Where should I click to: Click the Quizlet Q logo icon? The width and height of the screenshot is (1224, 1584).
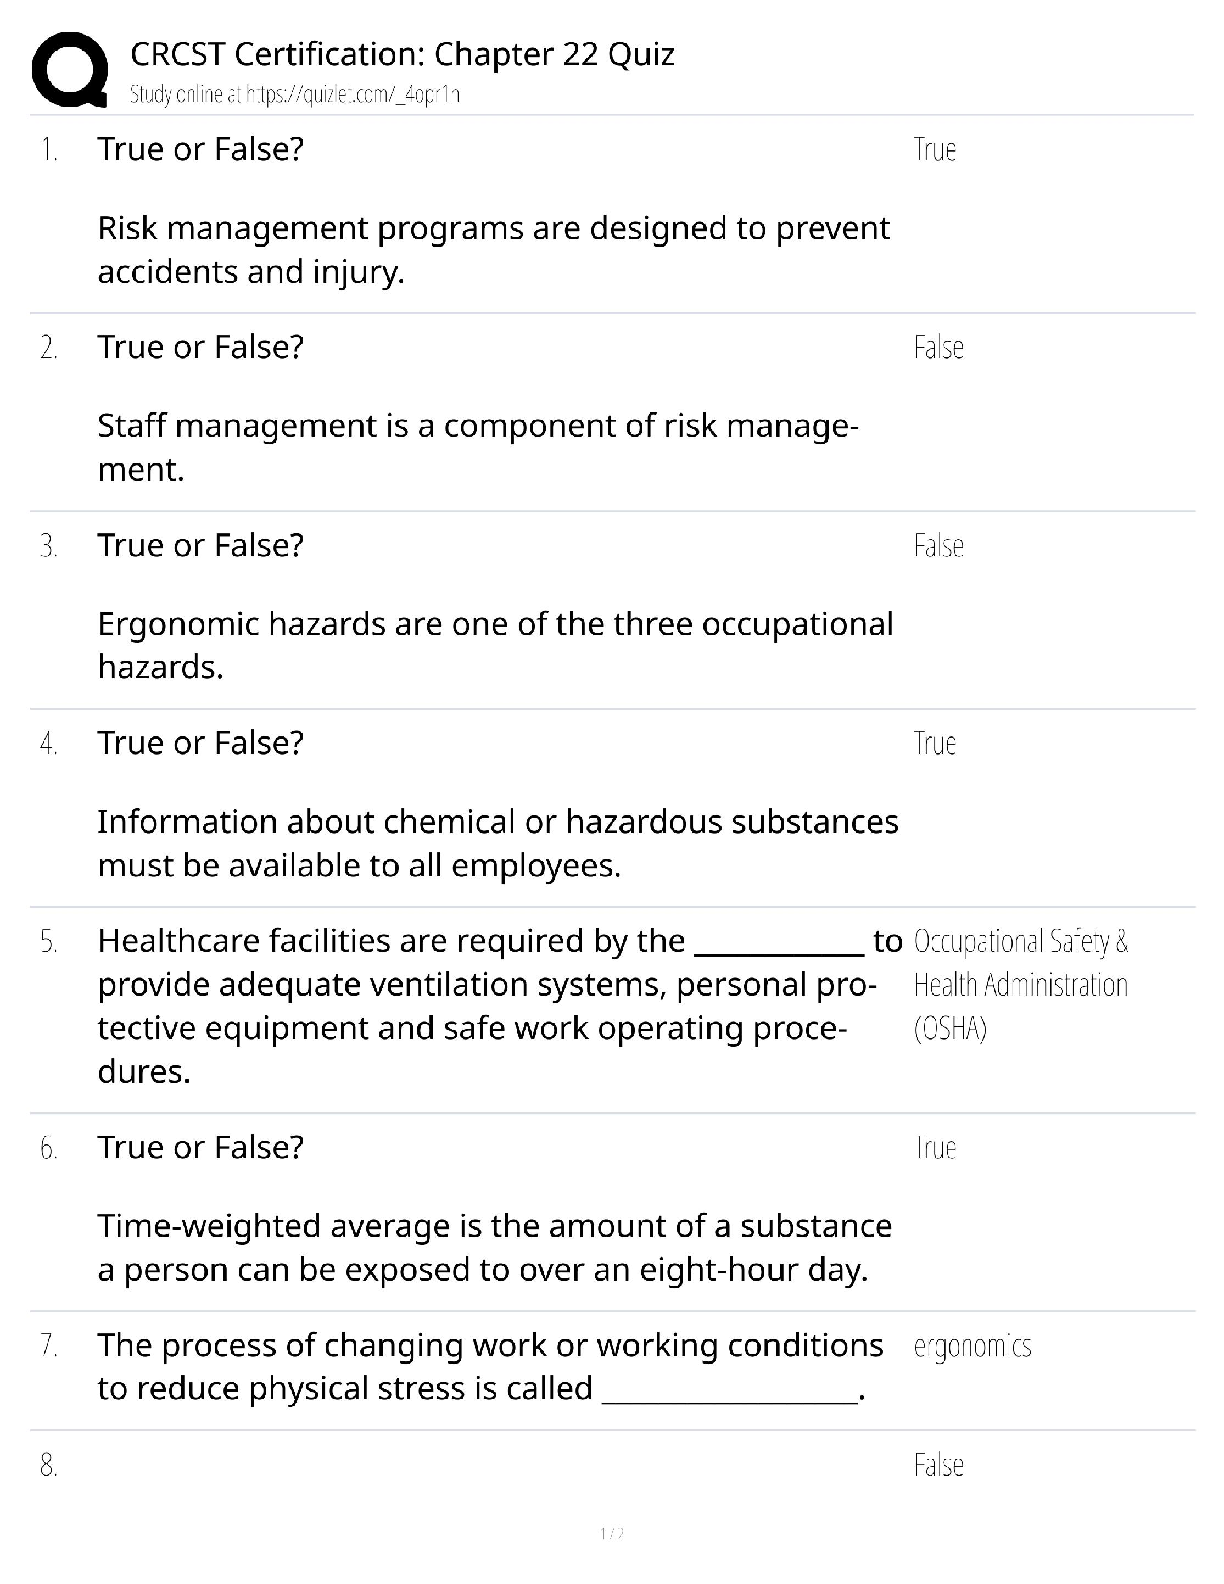click(70, 70)
